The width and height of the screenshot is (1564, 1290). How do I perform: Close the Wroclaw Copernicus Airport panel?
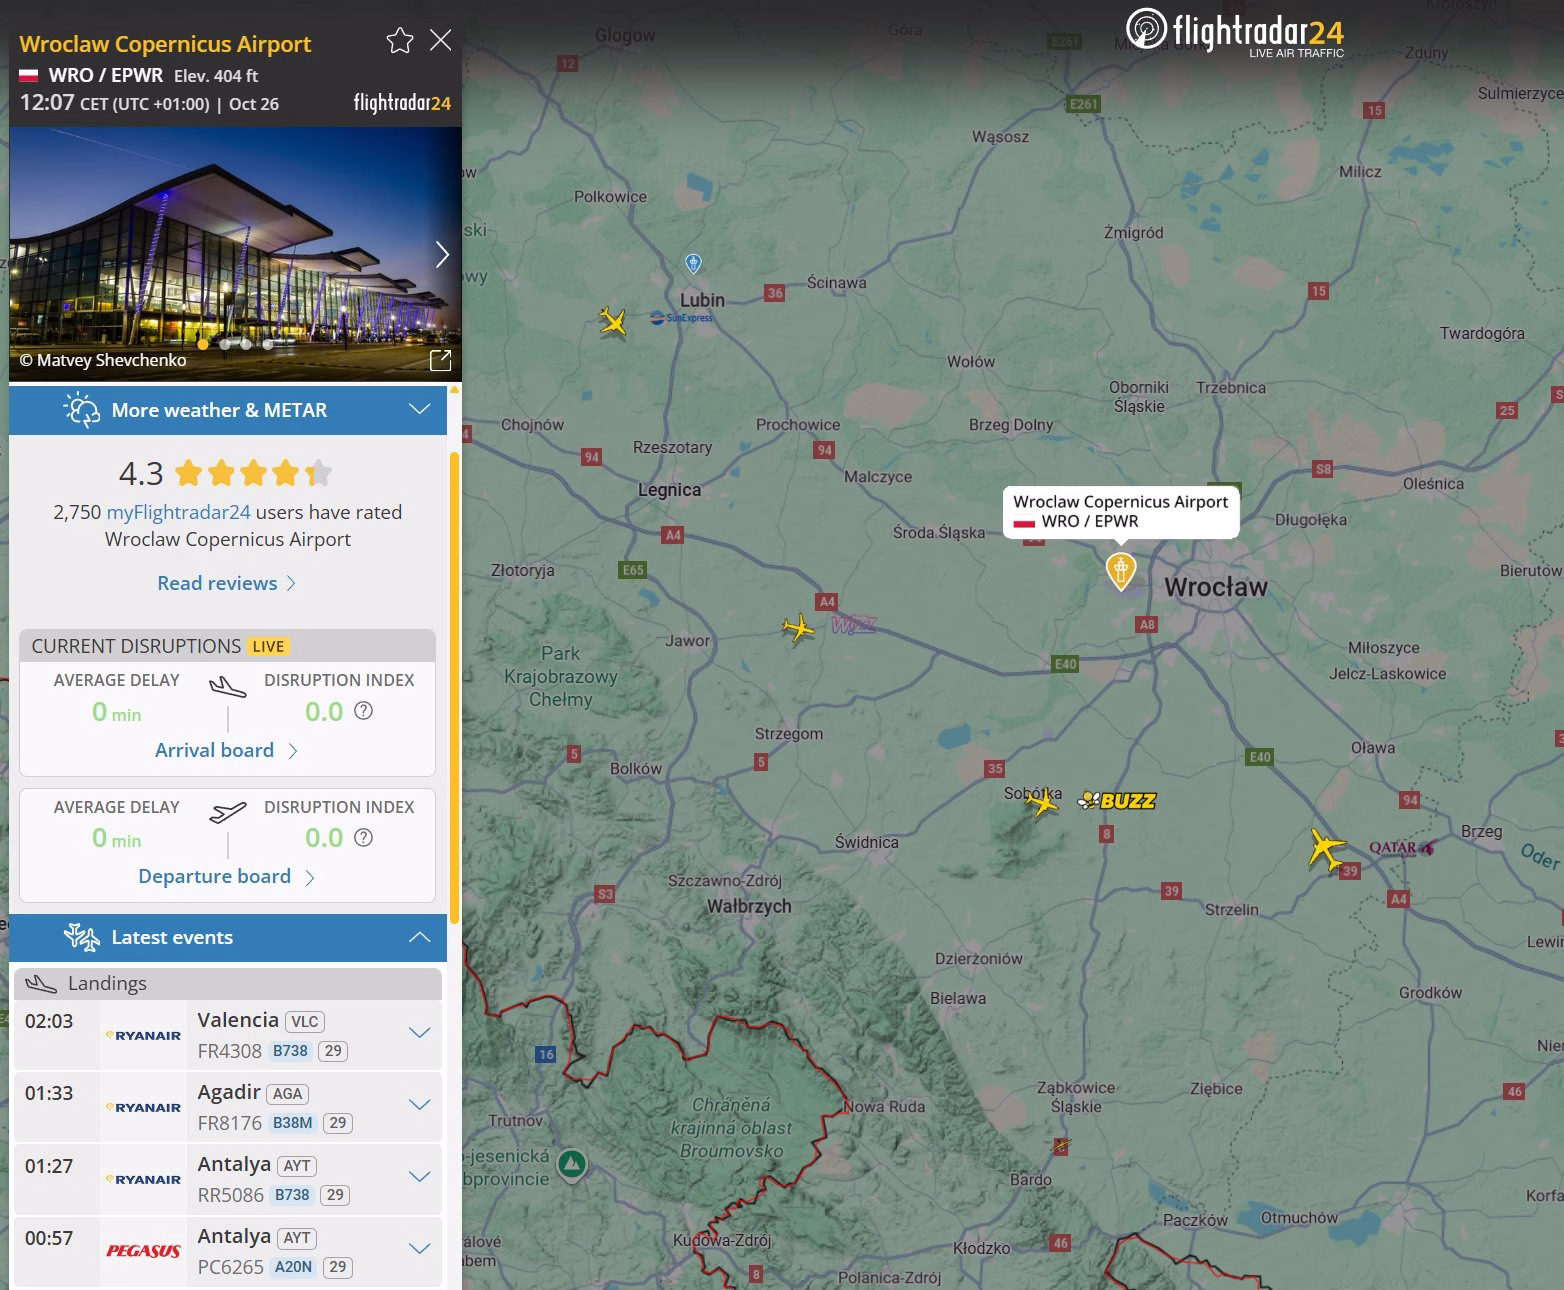click(440, 41)
